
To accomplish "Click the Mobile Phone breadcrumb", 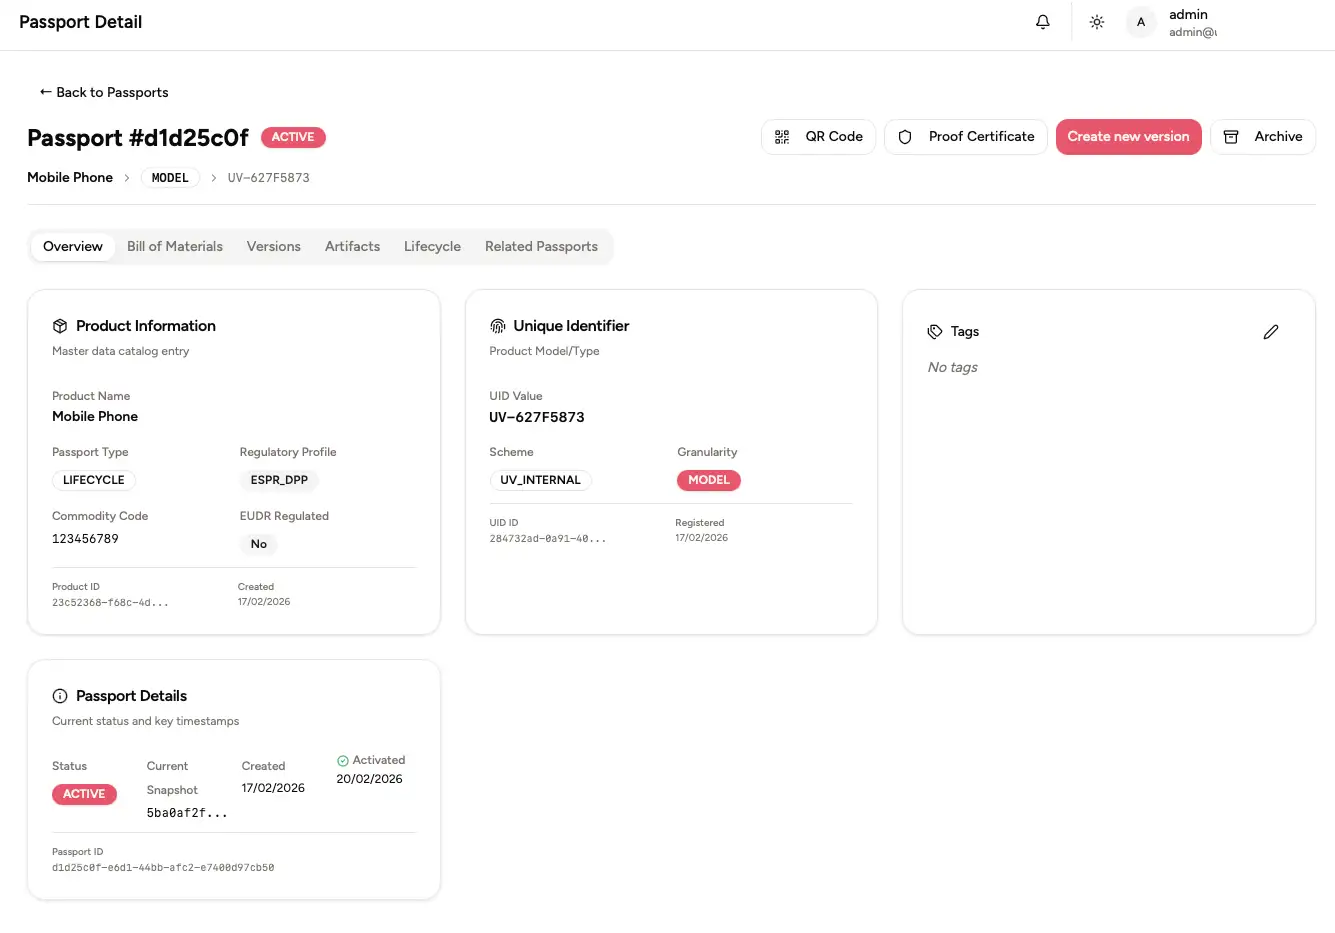I will [70, 178].
